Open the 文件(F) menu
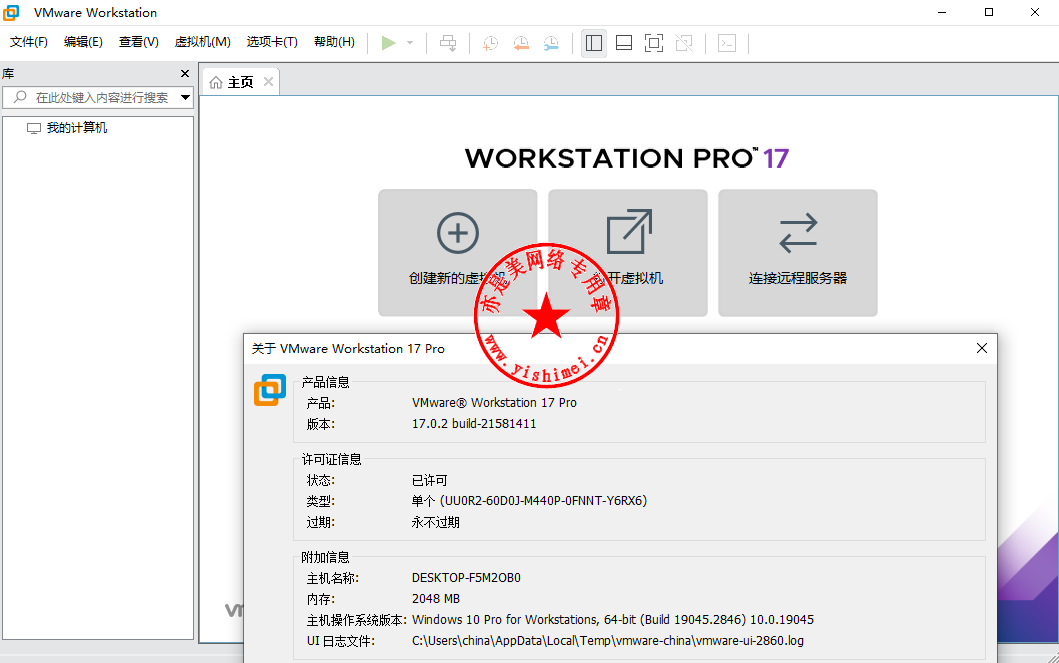This screenshot has width=1059, height=663. click(x=29, y=43)
